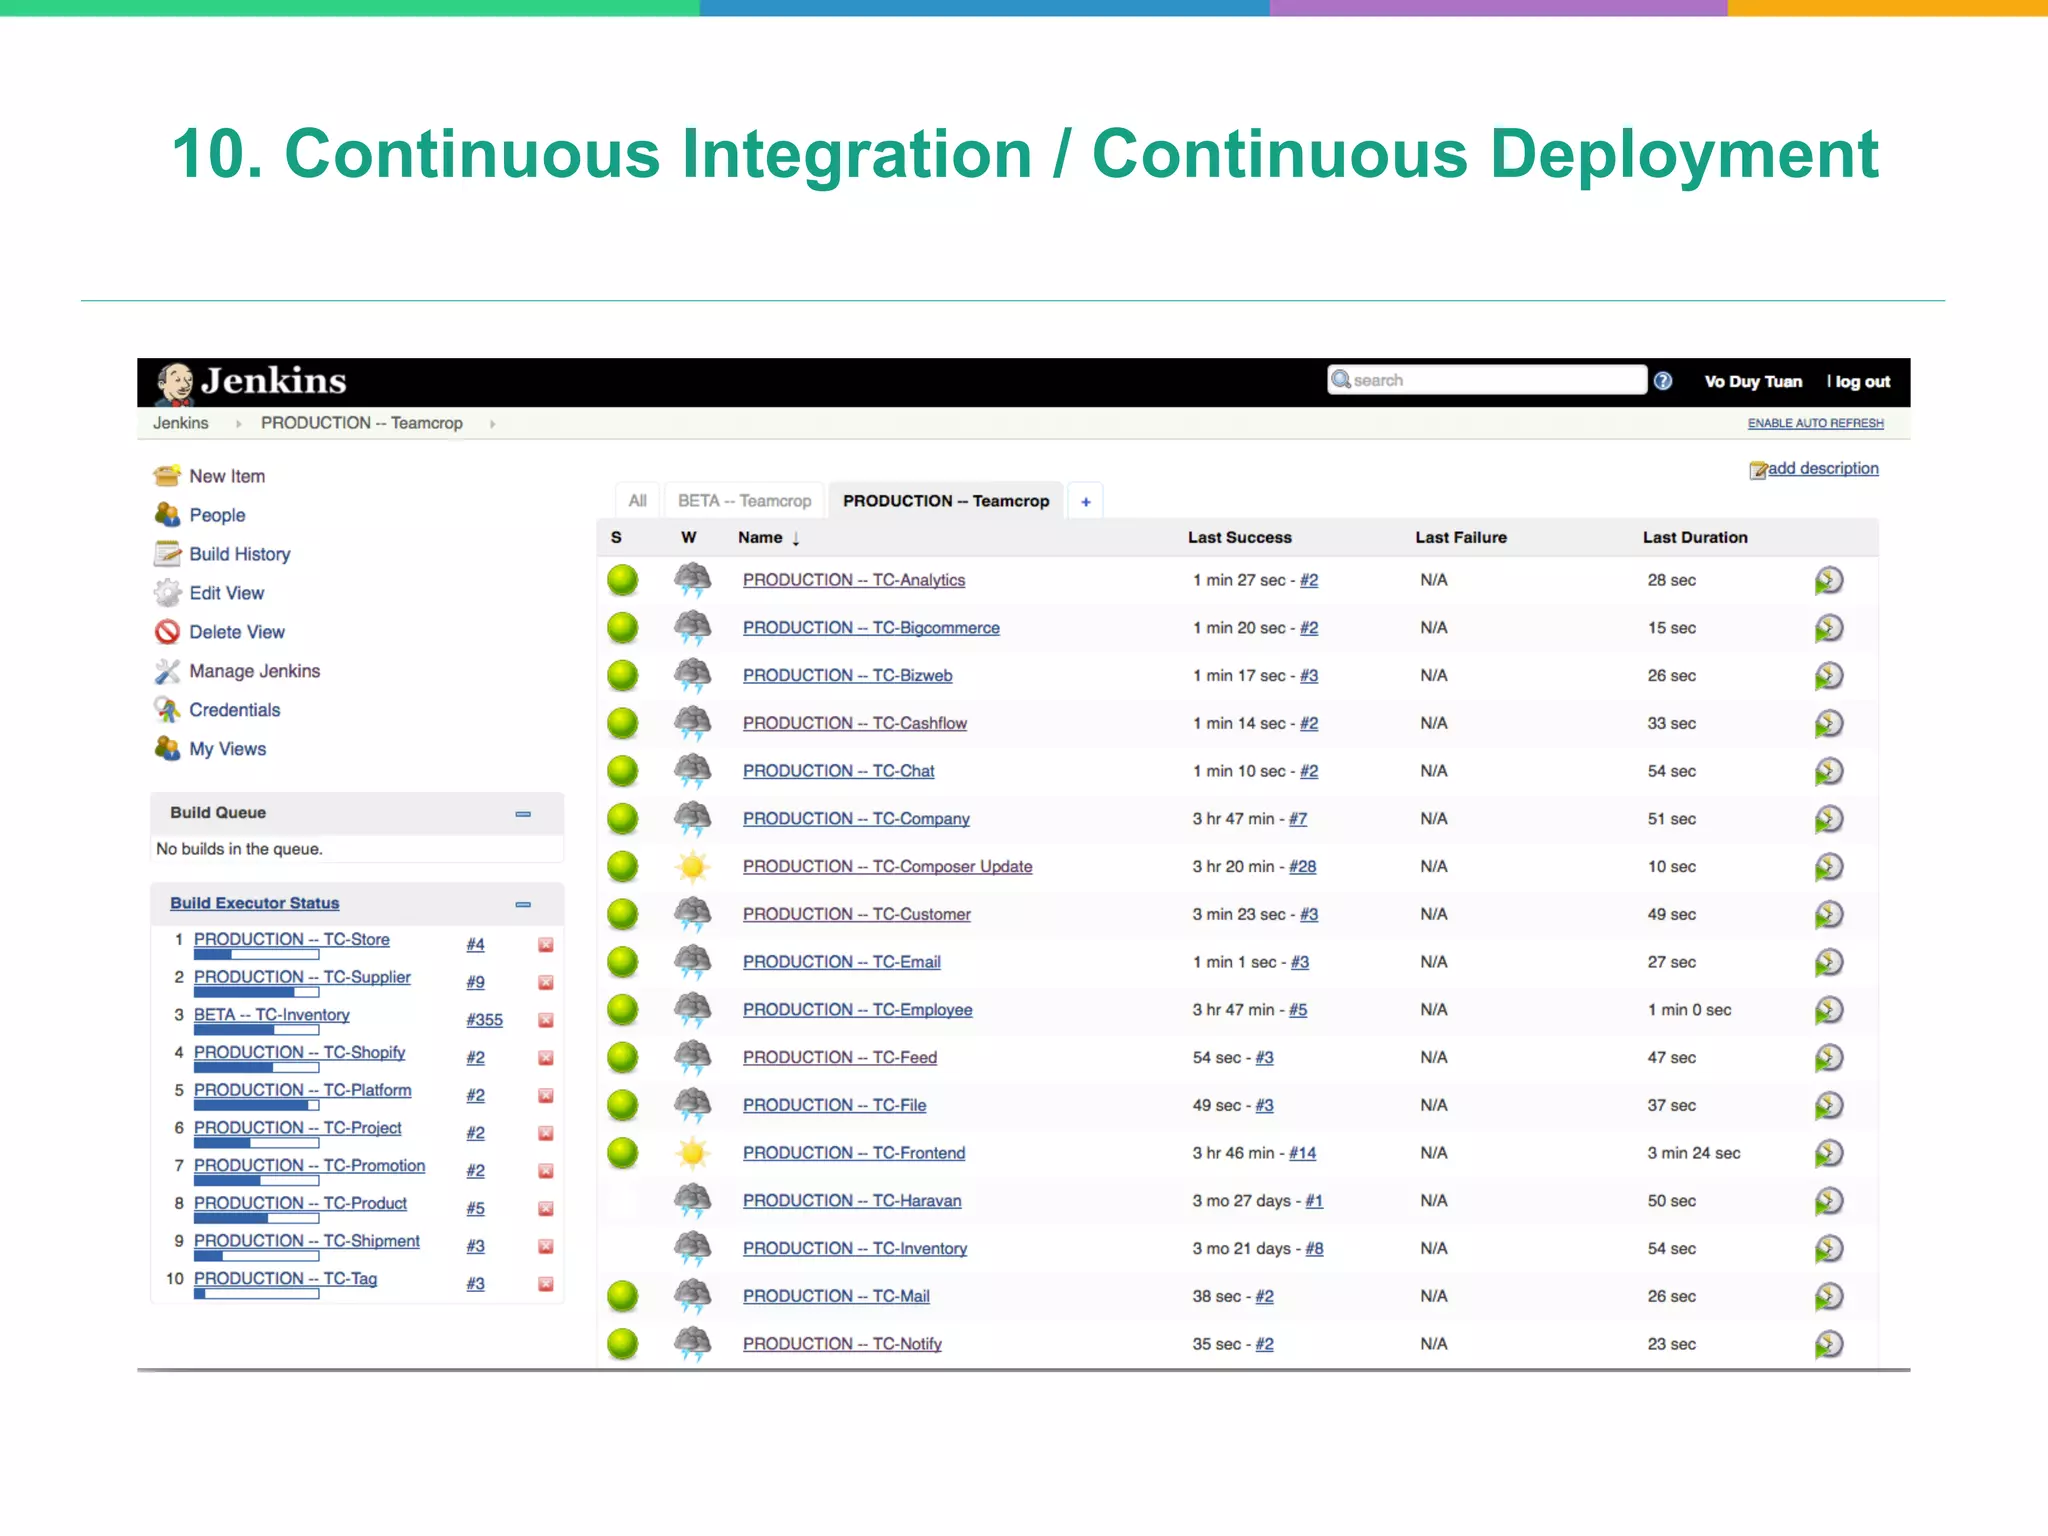Schedule a build for TC-Analytics
This screenshot has width=2048, height=1536.
1829,580
